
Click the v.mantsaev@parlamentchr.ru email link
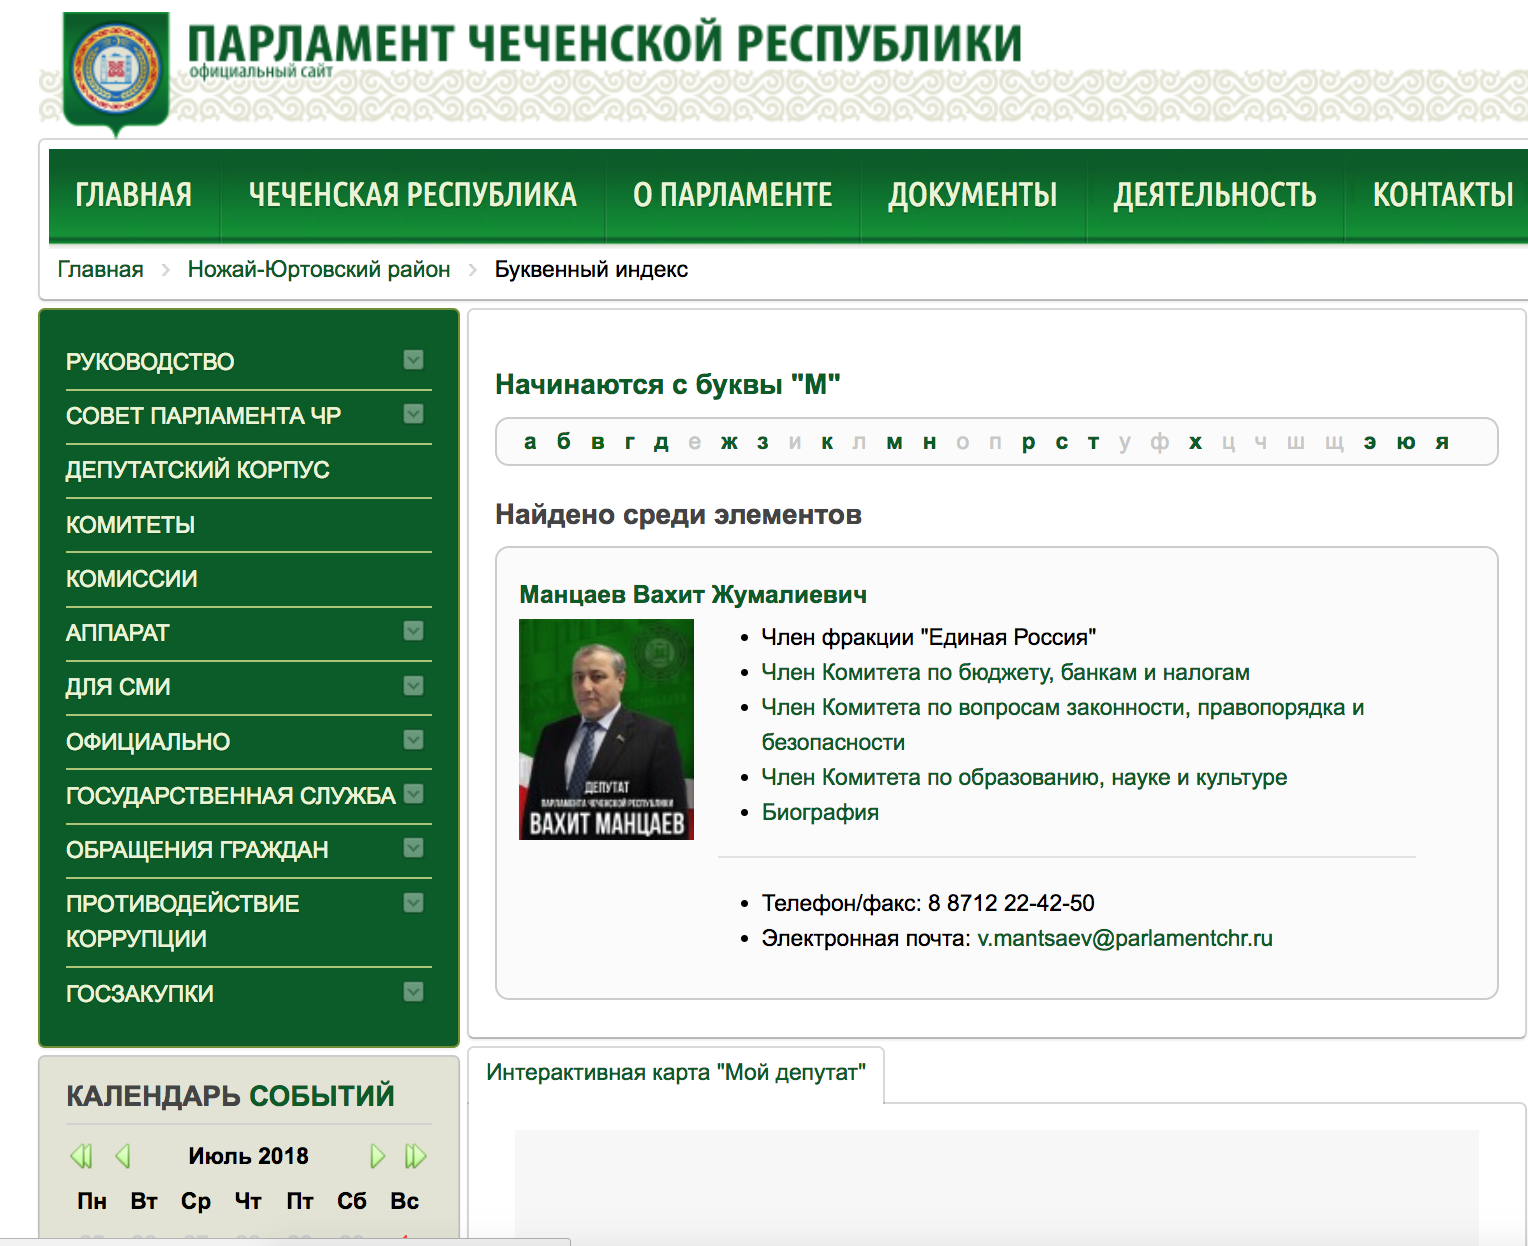click(x=1125, y=938)
